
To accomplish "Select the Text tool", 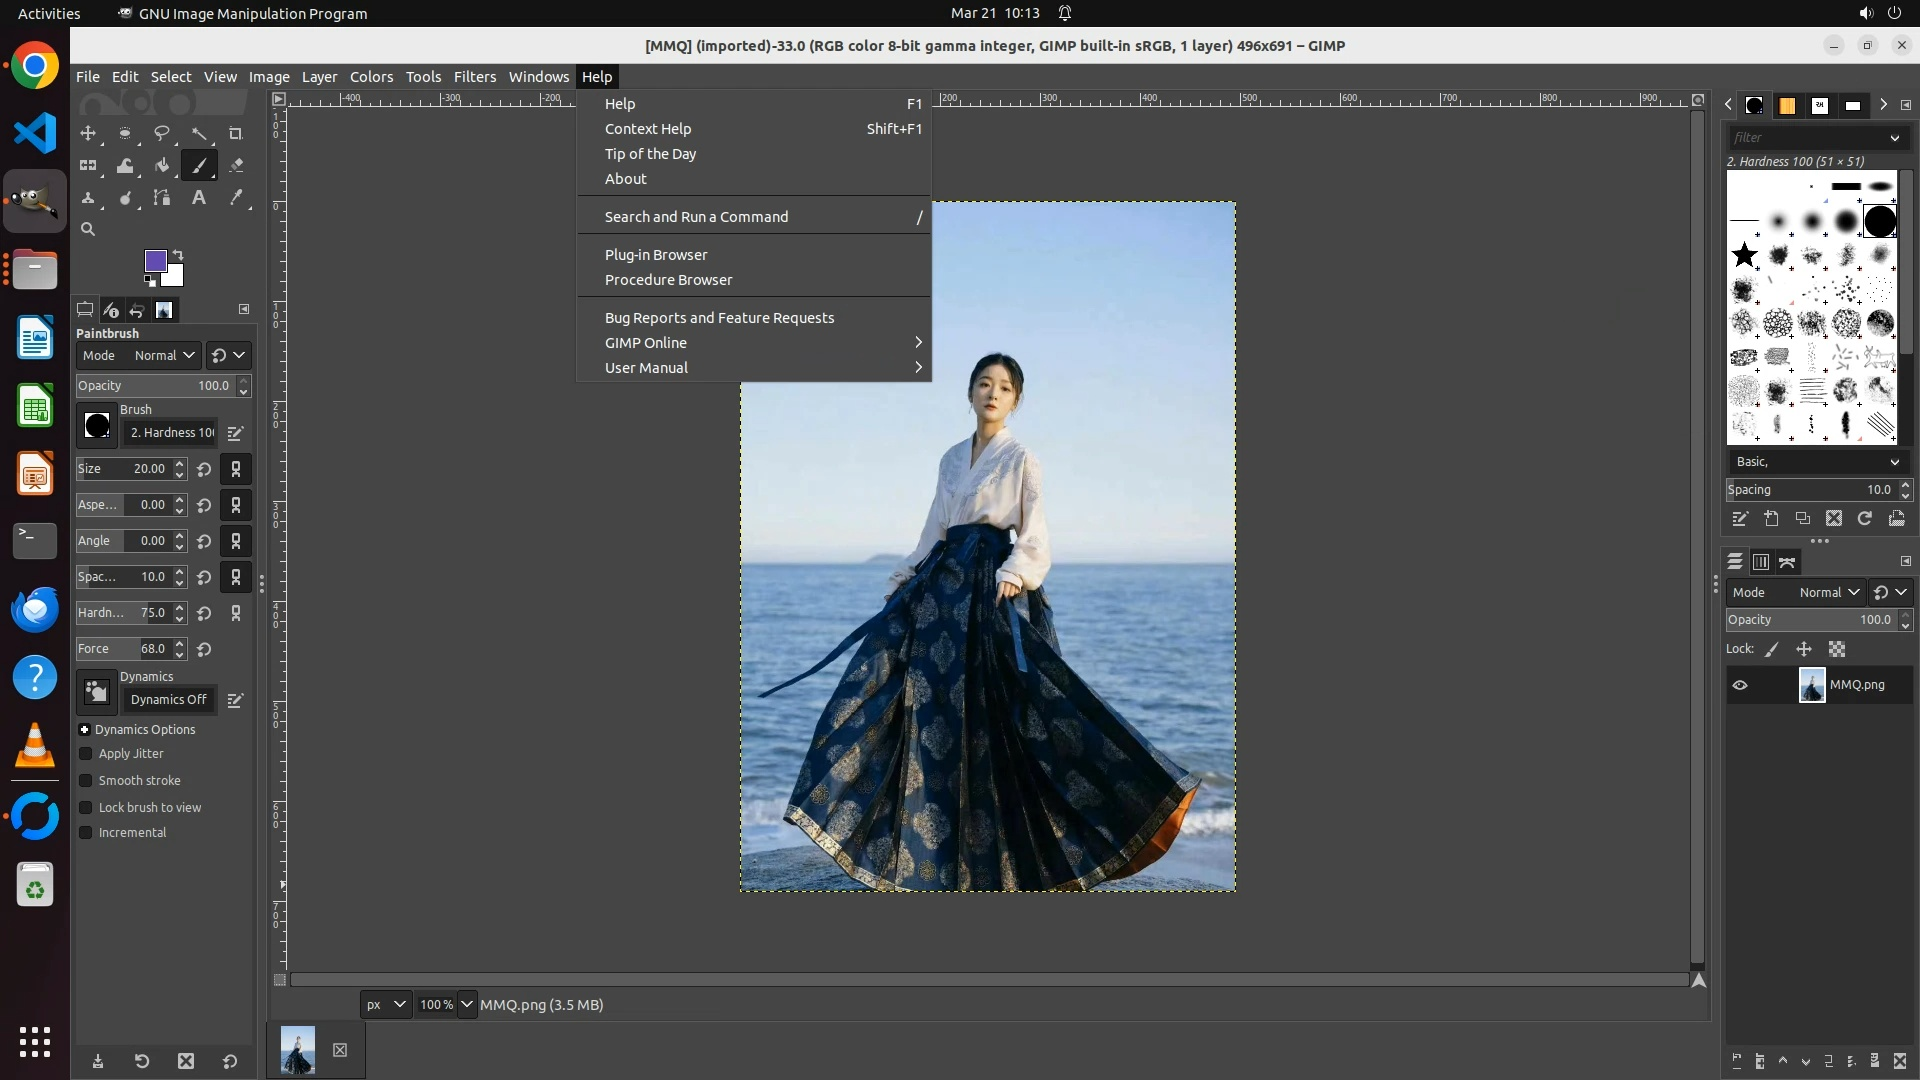I will [199, 198].
